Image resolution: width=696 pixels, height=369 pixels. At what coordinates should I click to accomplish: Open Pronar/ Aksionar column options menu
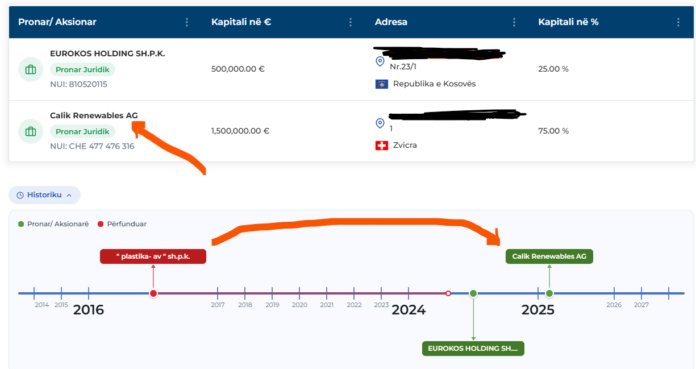coord(187,22)
